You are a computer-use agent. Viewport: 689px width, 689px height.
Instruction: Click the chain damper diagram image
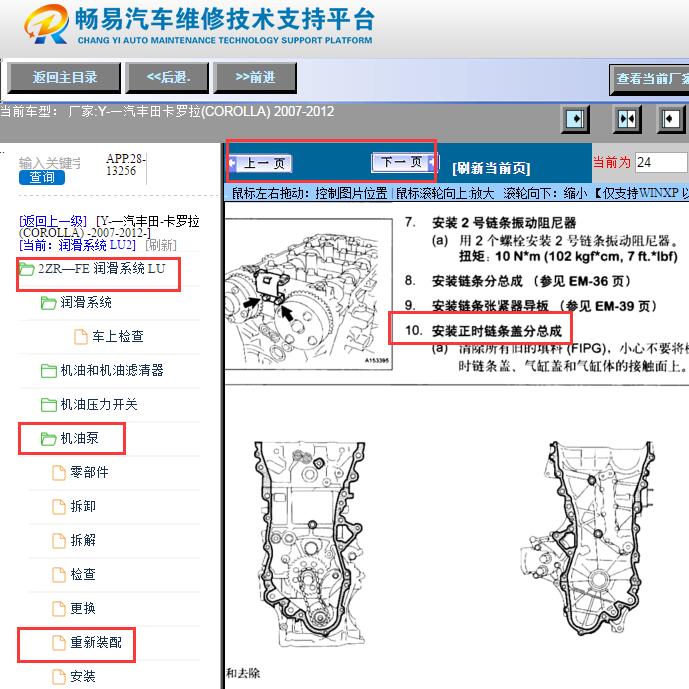pyautogui.click(x=309, y=294)
